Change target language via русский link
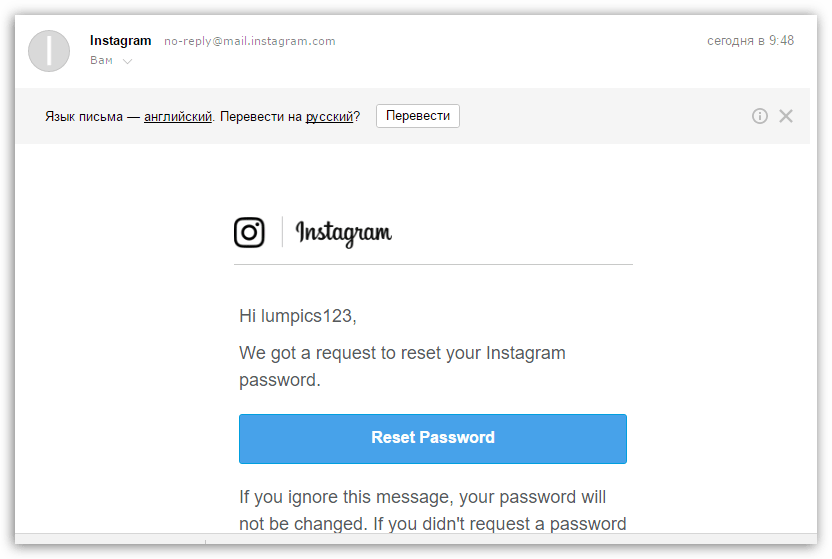 click(x=329, y=116)
